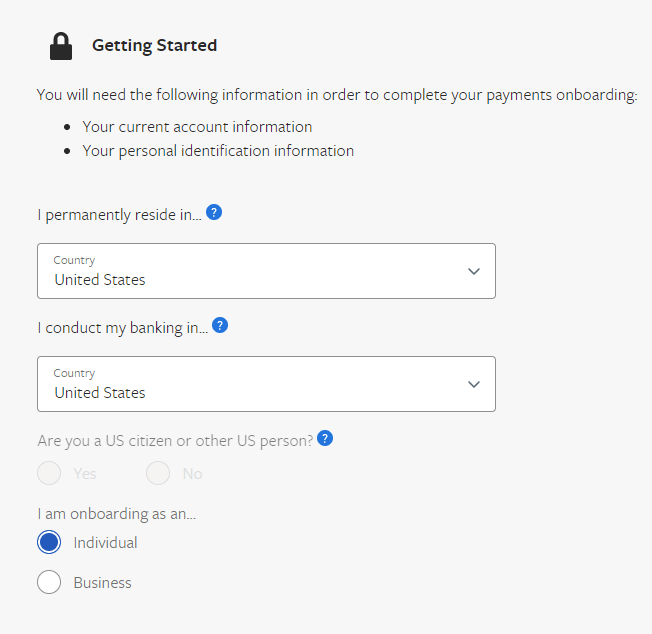Click "Your personal identification information" bullet text
Viewport: 652px width, 634px height.
click(x=218, y=151)
